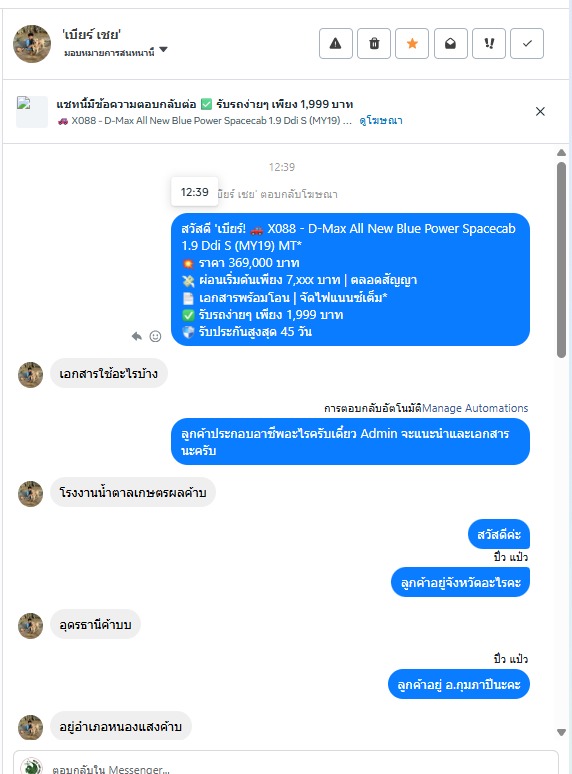Open the customer's profile picture in header
The width and height of the screenshot is (572, 774).
[x=32, y=44]
